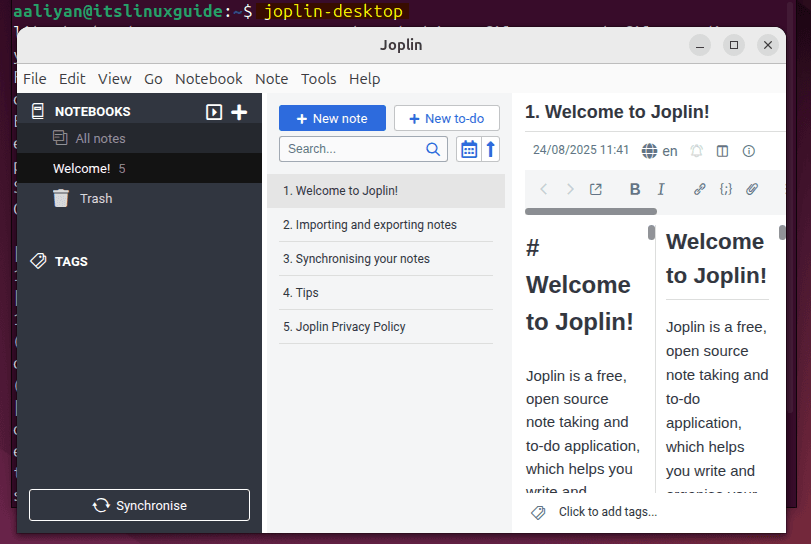The image size is (811, 544).
Task: Click the horizontal toolbar scrollbar
Action: 590,211
